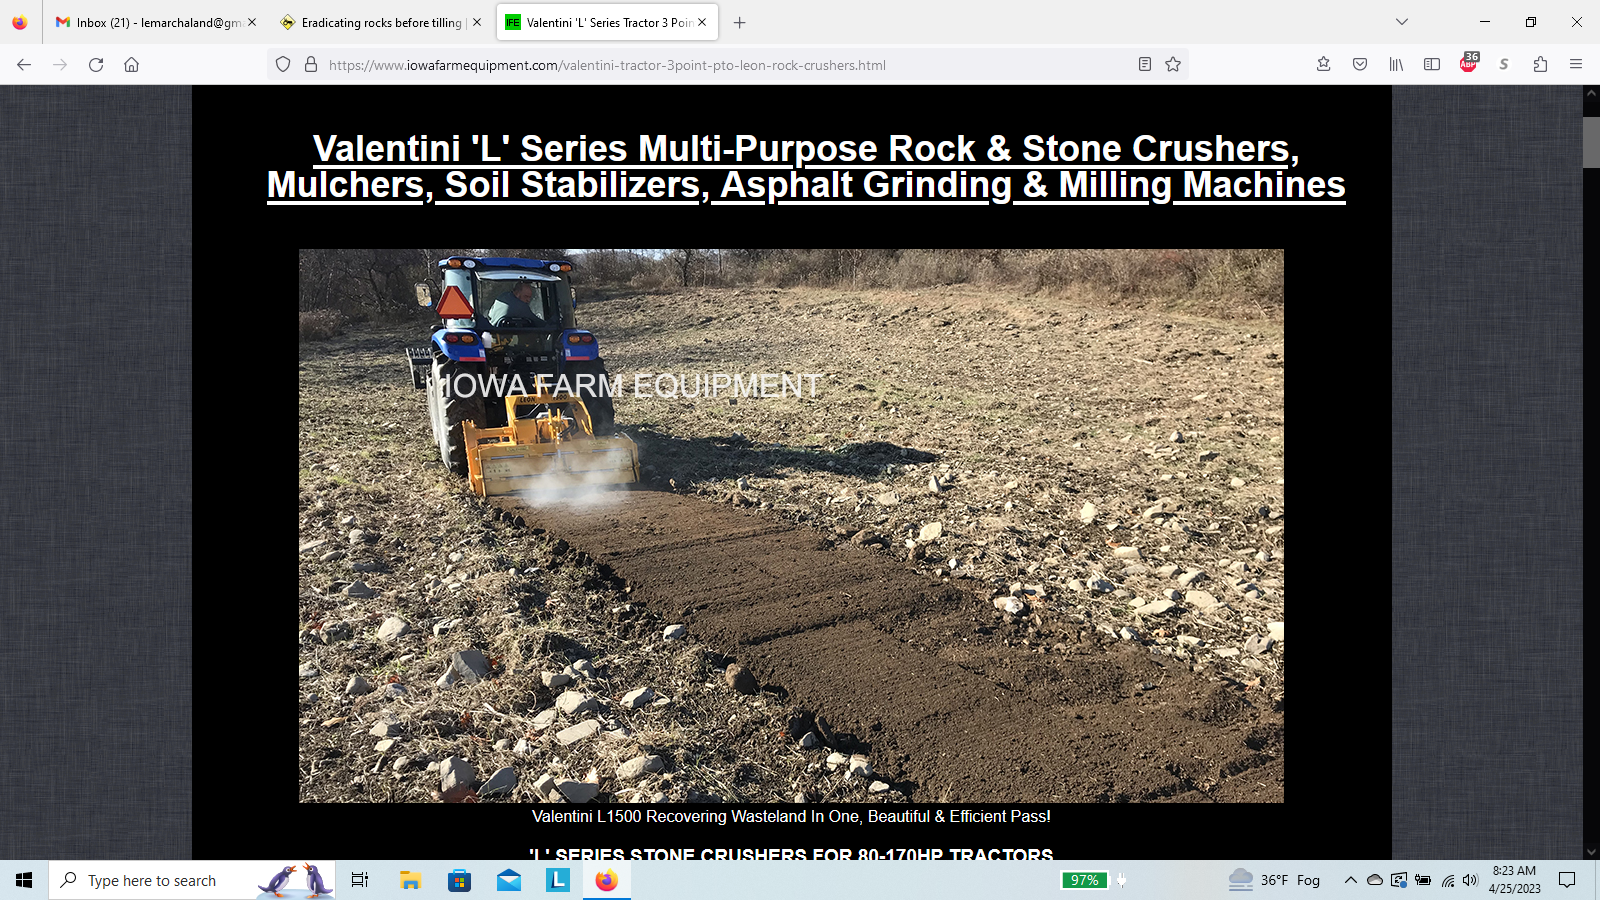Click 'L' Series Stone Crushers heading
Image resolution: width=1600 pixels, height=900 pixels.
tap(791, 855)
